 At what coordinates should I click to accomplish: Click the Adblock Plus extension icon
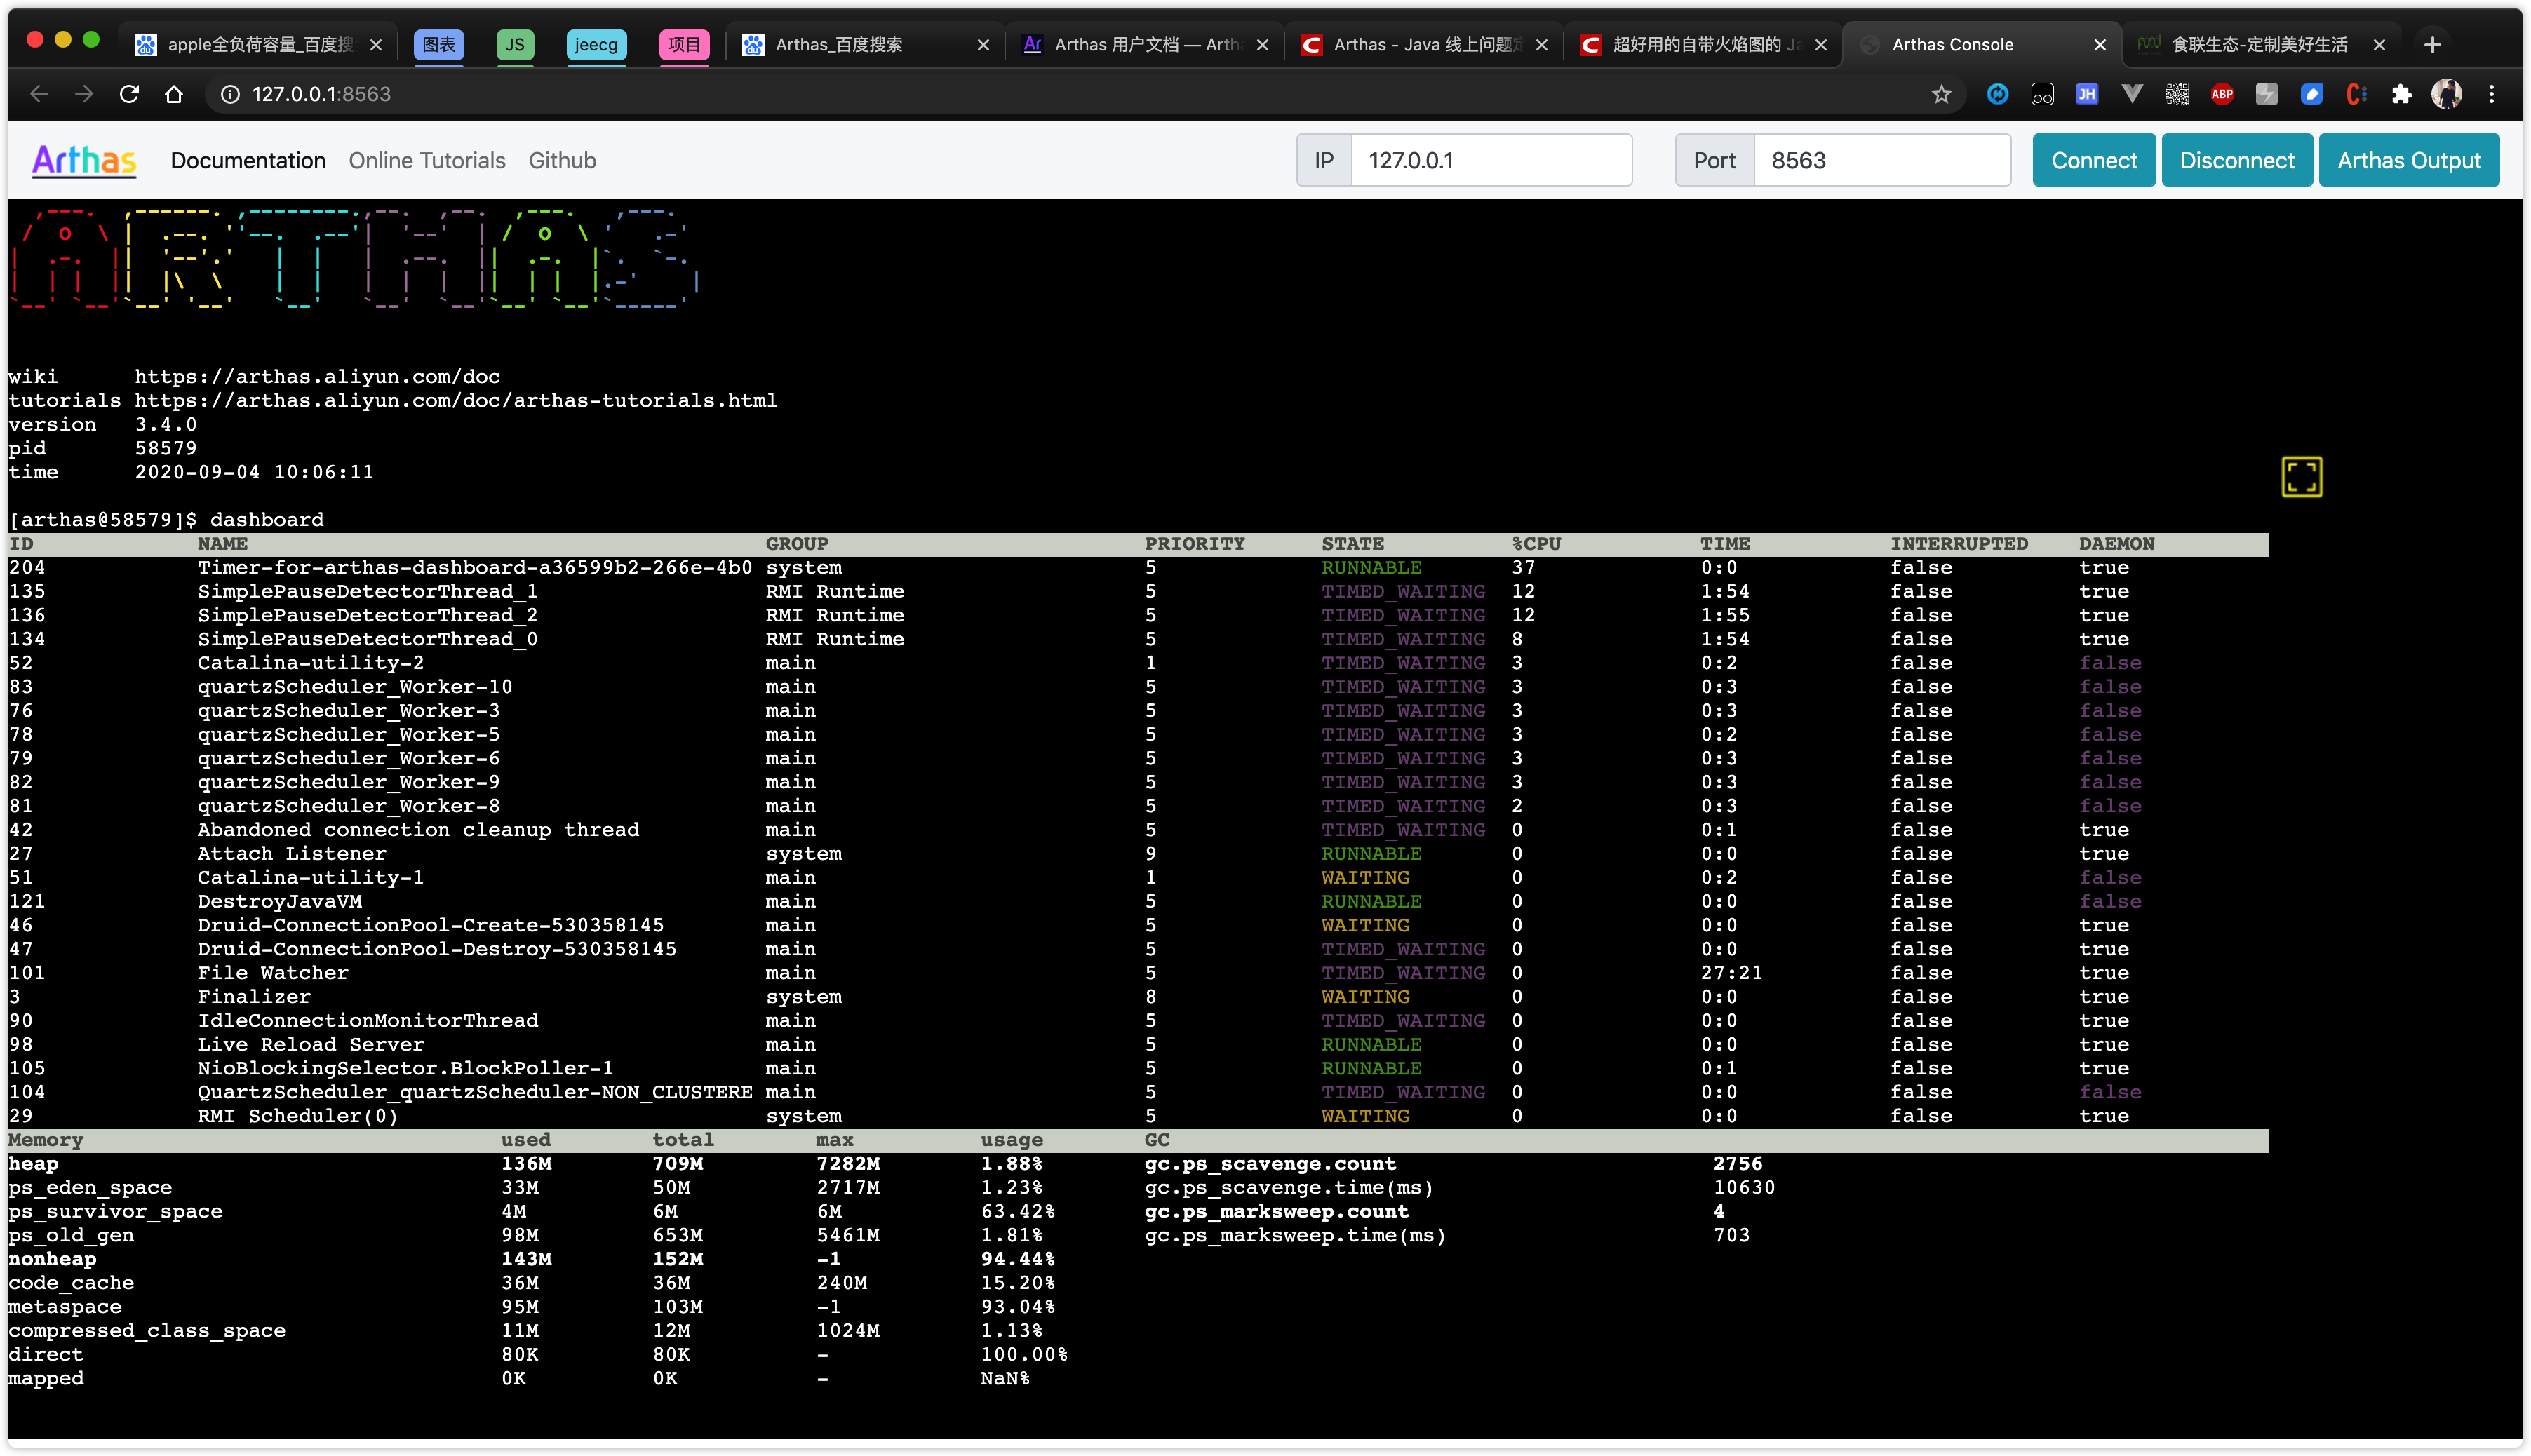[x=2222, y=94]
